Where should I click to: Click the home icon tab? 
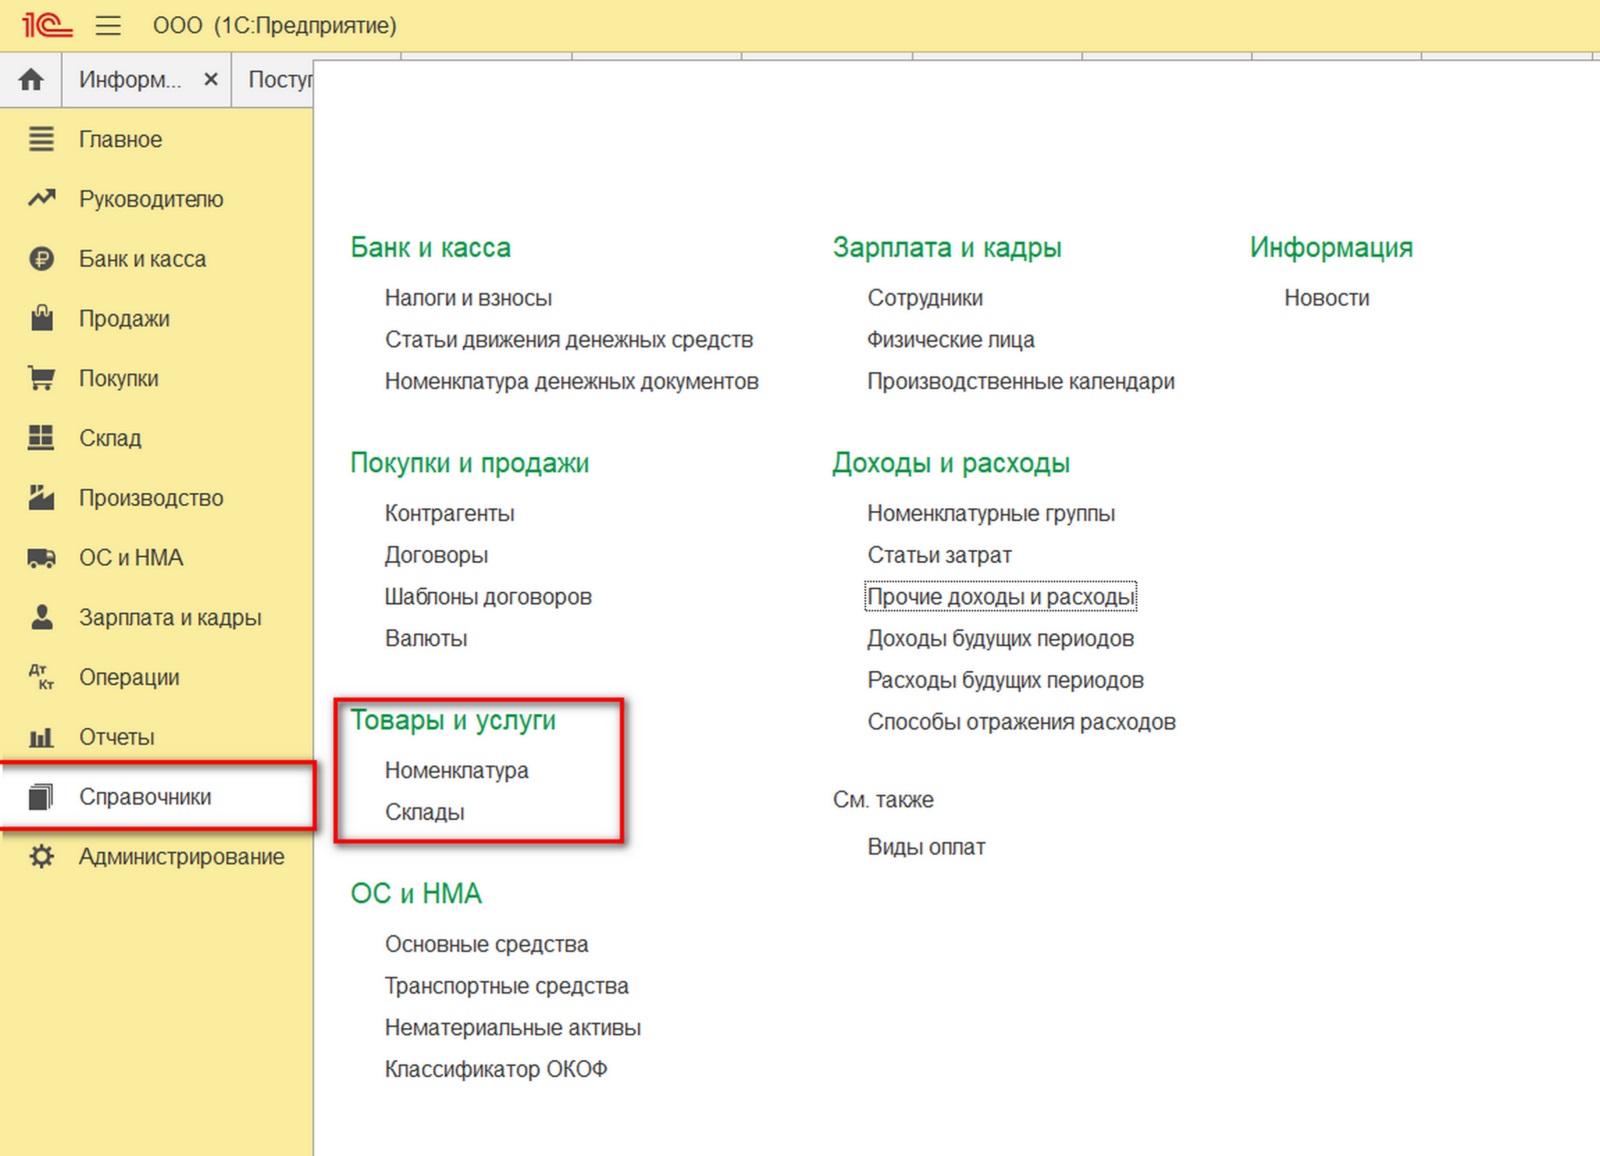pyautogui.click(x=31, y=79)
